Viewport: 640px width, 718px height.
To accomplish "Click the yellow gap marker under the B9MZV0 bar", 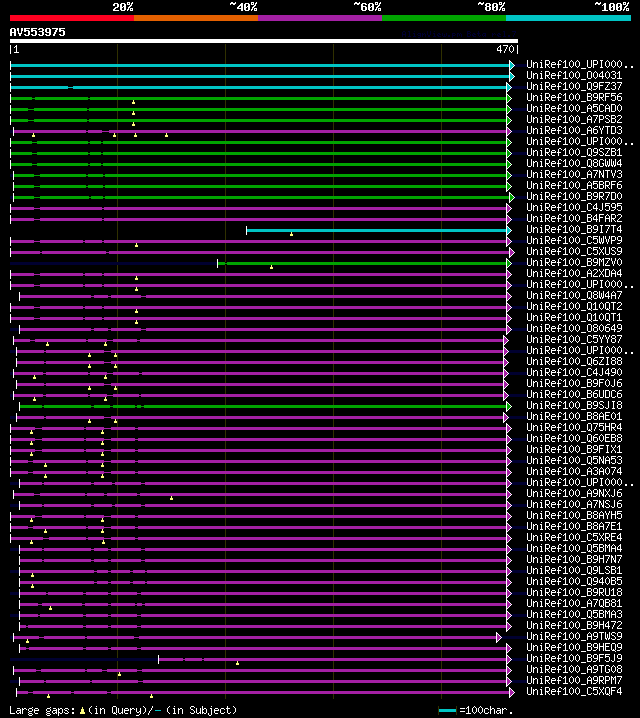I will pos(271,267).
